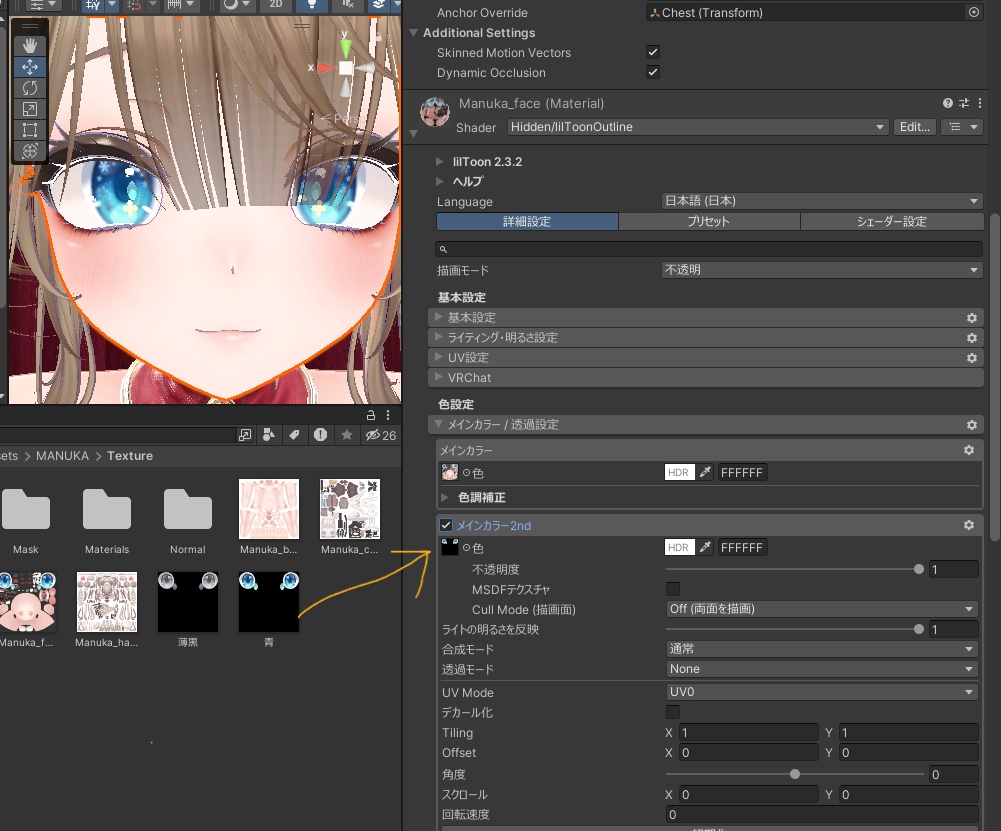The width and height of the screenshot is (1001, 831).
Task: Toggle the Project panel lock icon
Action: click(371, 415)
